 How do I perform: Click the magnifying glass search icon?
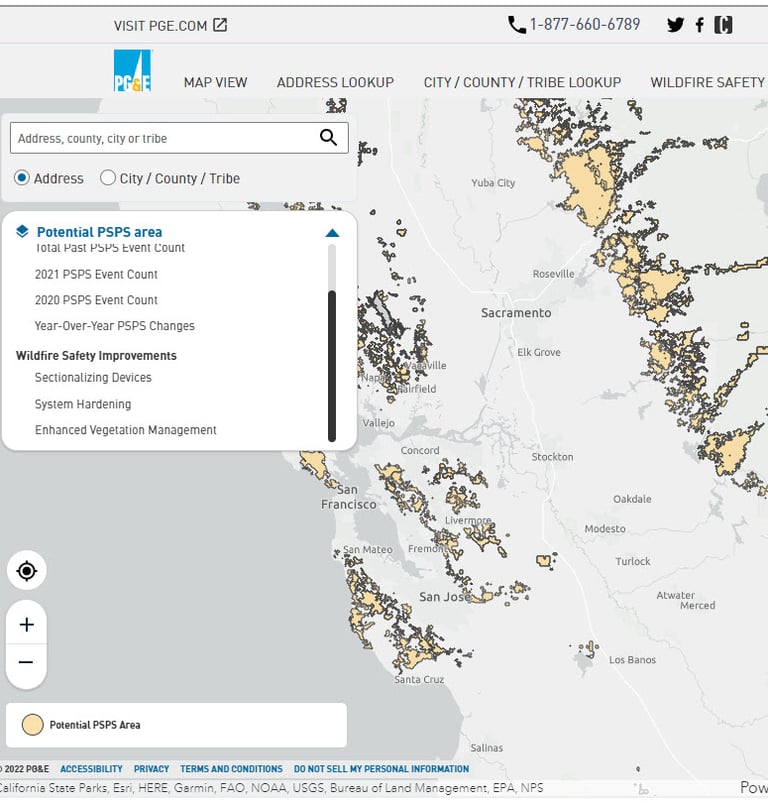[x=328, y=137]
